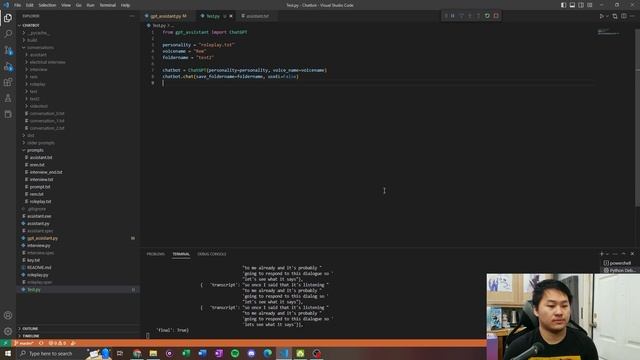The image size is (640, 360).
Task: Click the Windows Start button
Action: click(x=7, y=353)
